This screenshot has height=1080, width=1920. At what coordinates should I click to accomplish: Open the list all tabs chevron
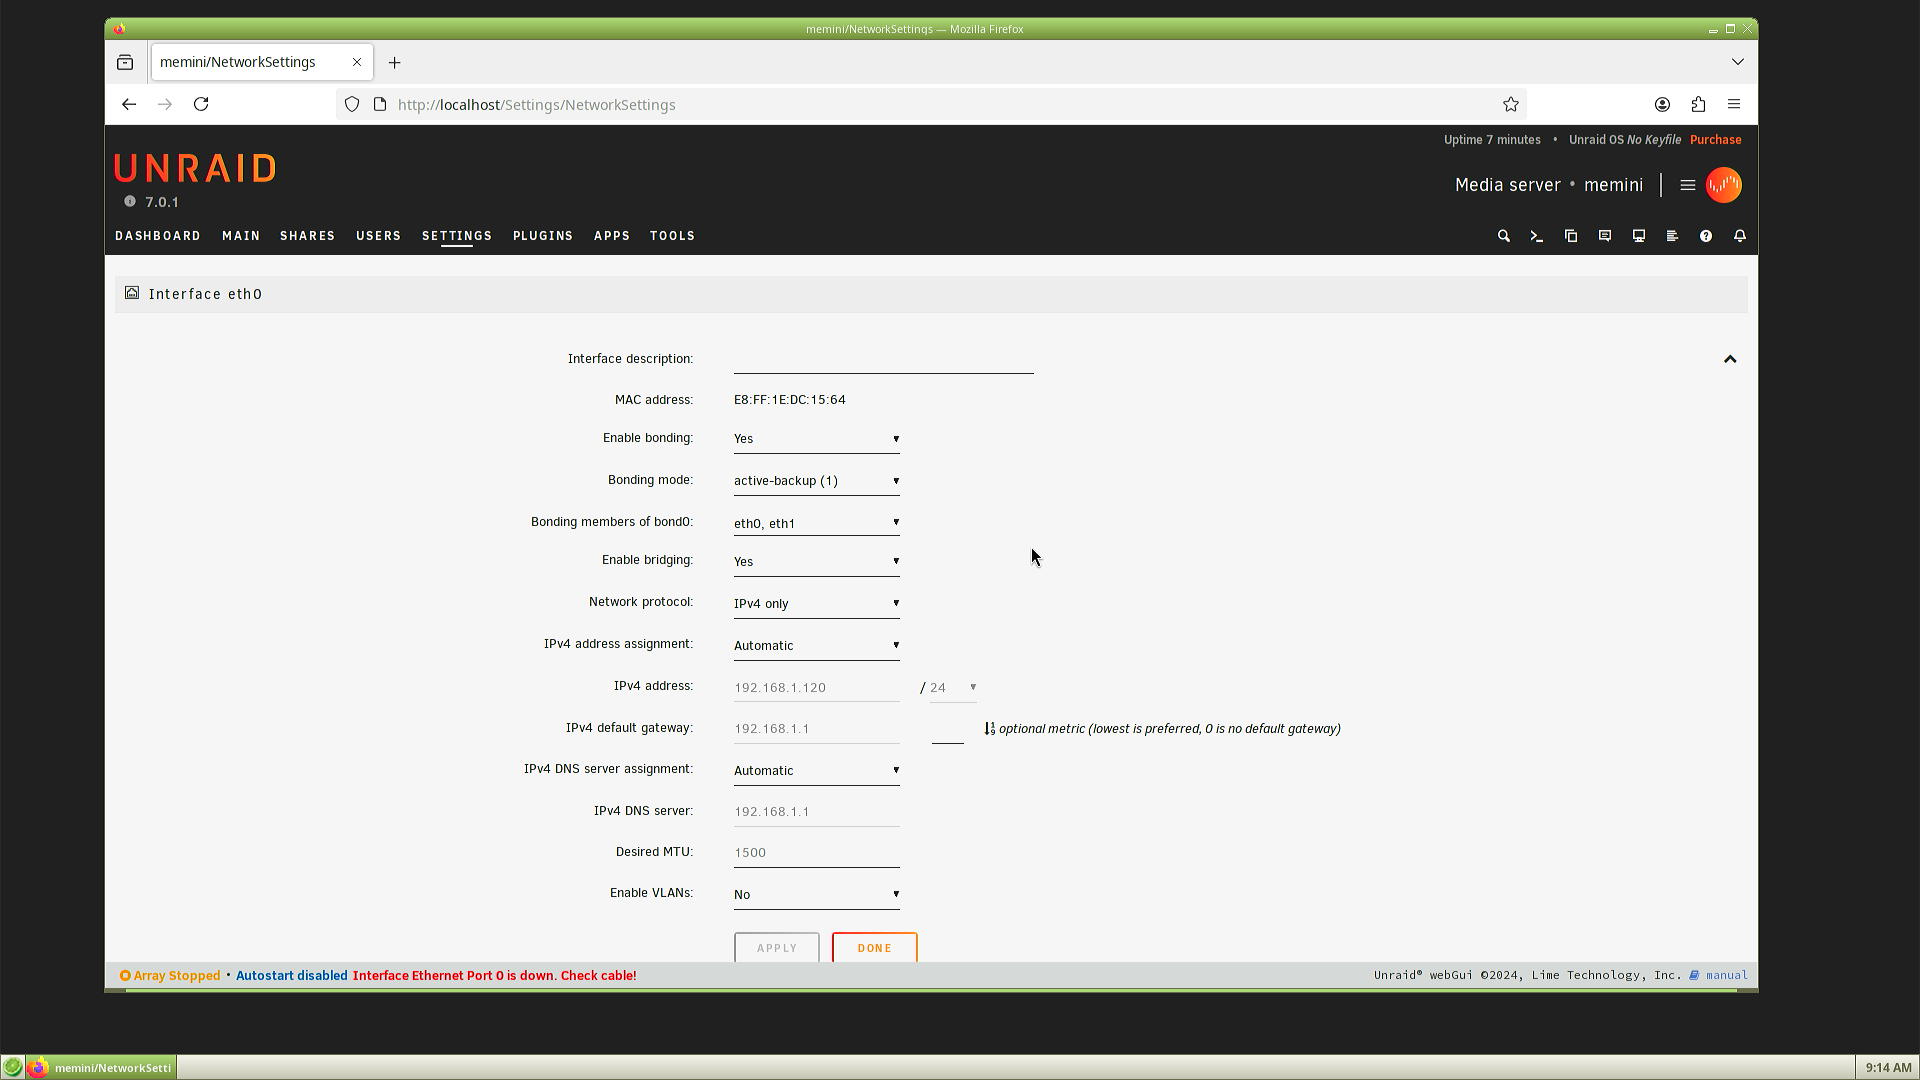1738,62
